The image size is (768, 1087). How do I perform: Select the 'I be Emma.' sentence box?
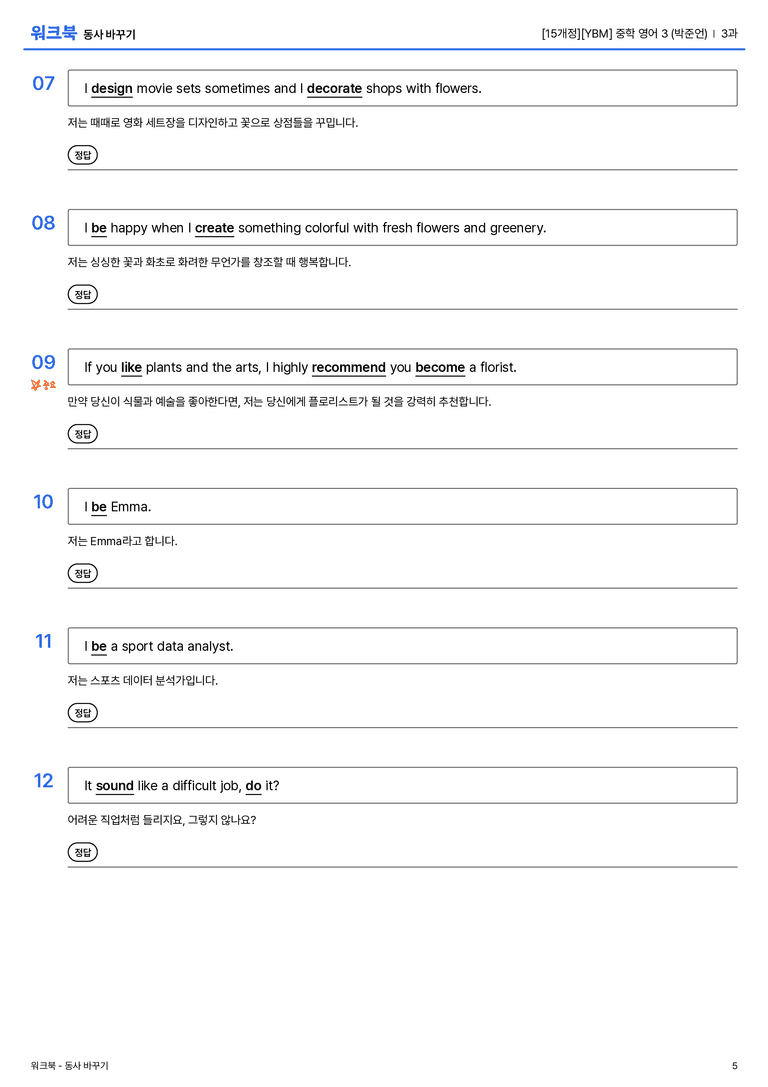pyautogui.click(x=403, y=506)
